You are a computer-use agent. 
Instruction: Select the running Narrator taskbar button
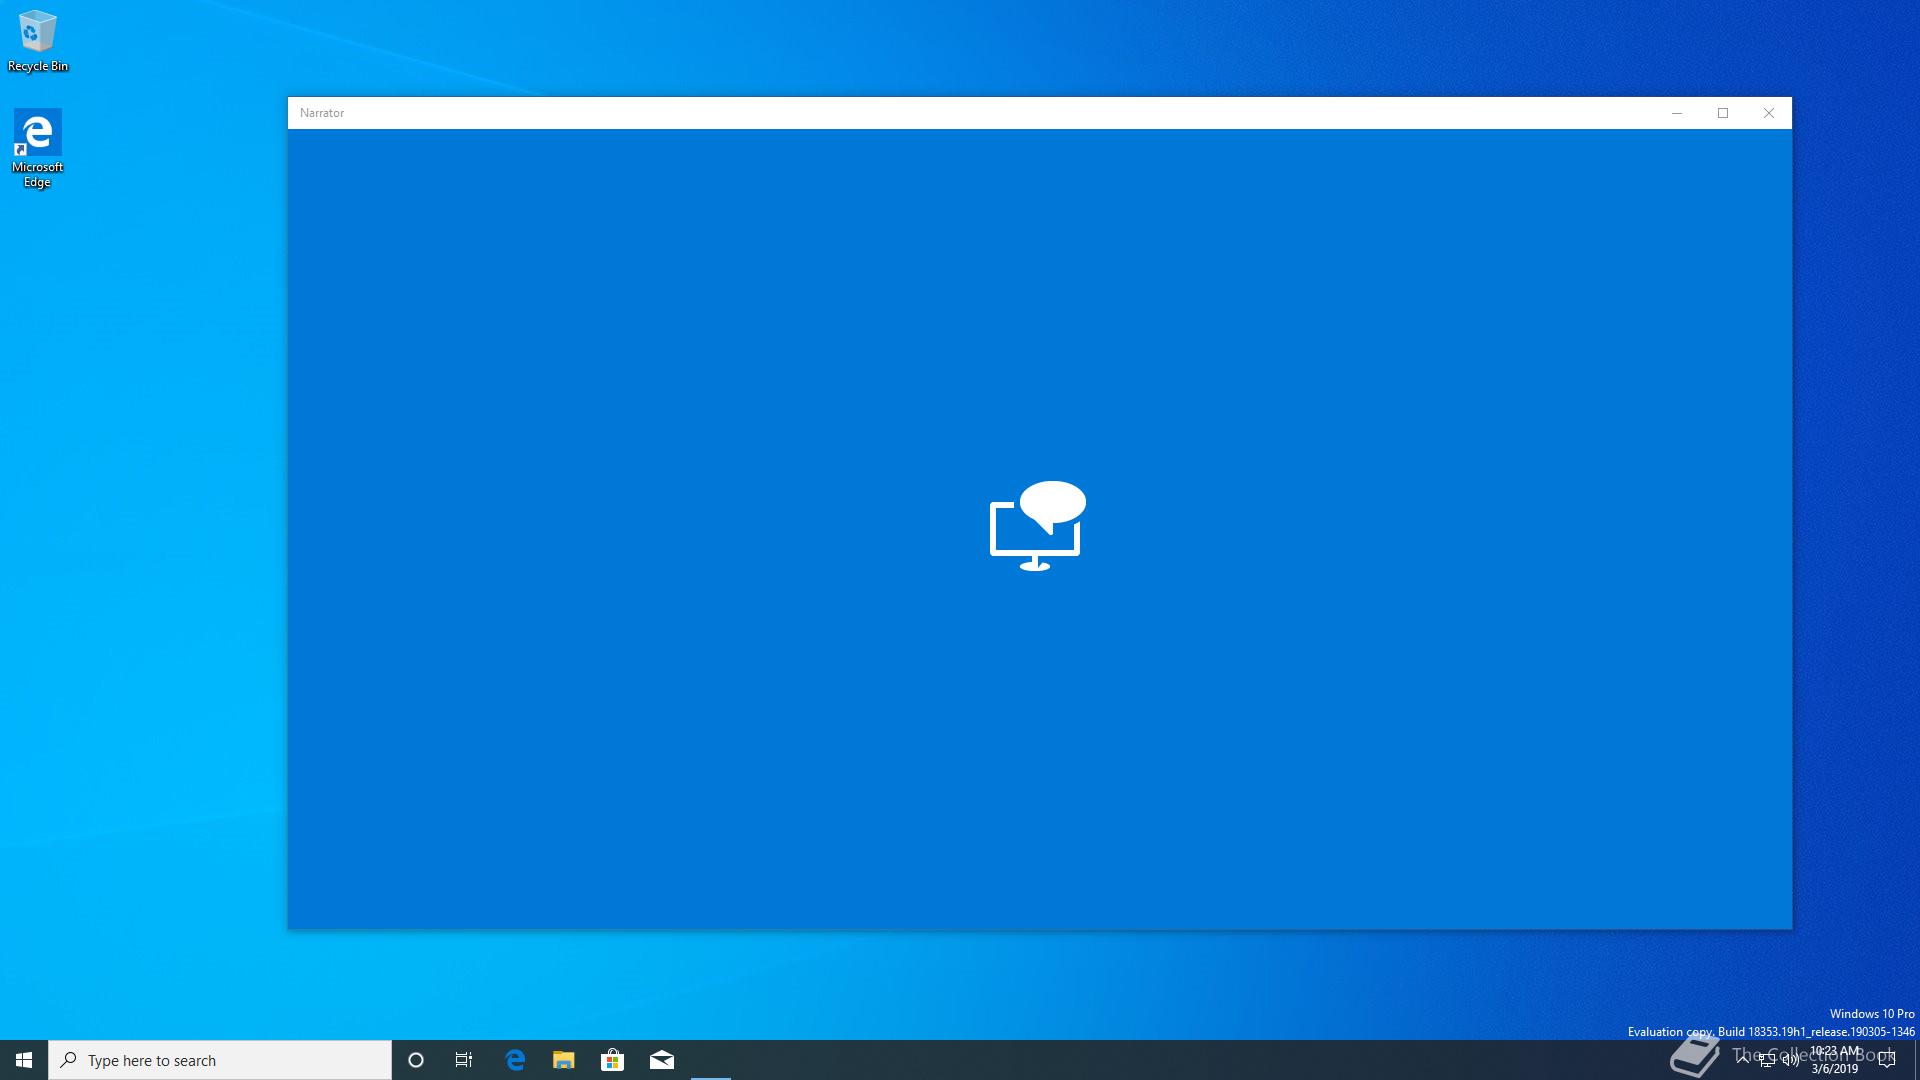(711, 1060)
